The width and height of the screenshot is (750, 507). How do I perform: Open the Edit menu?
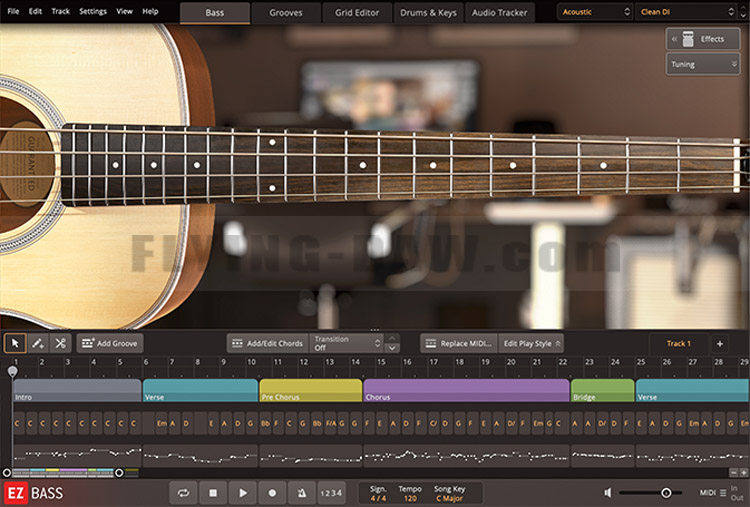coord(35,11)
